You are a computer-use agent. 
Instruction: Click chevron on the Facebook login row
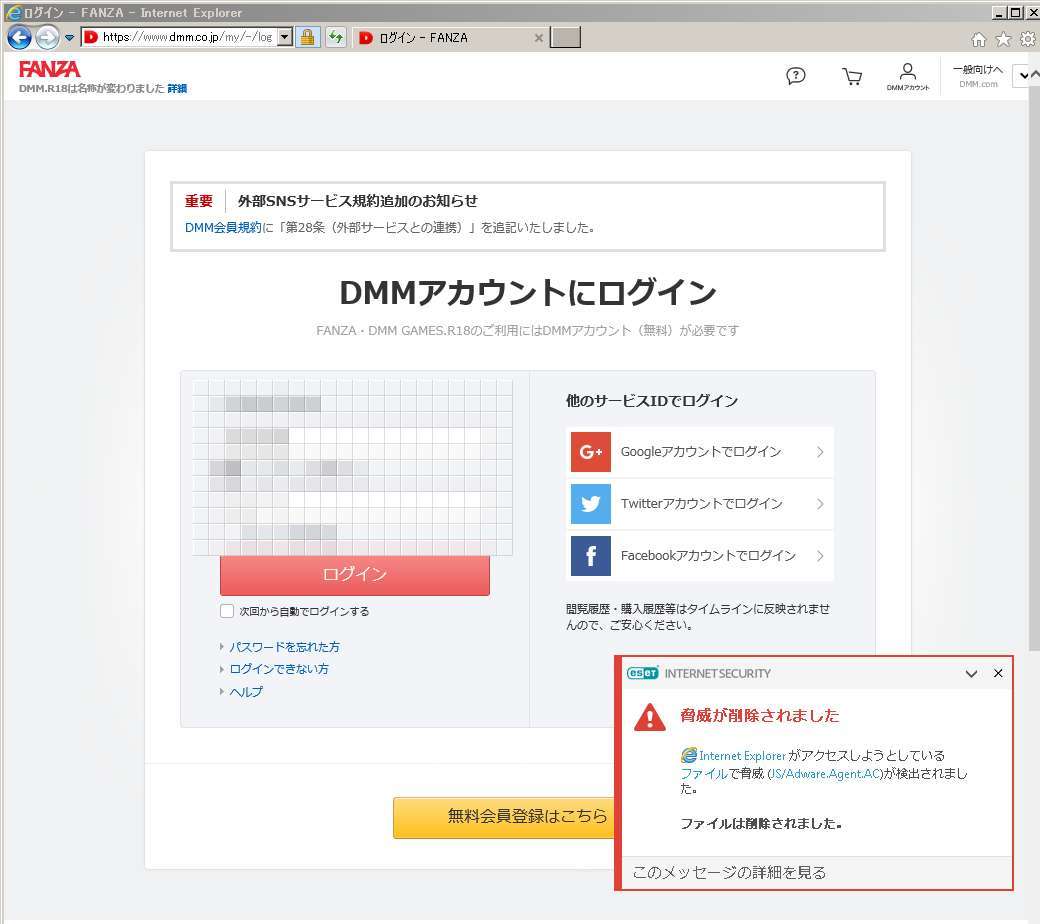click(x=820, y=555)
